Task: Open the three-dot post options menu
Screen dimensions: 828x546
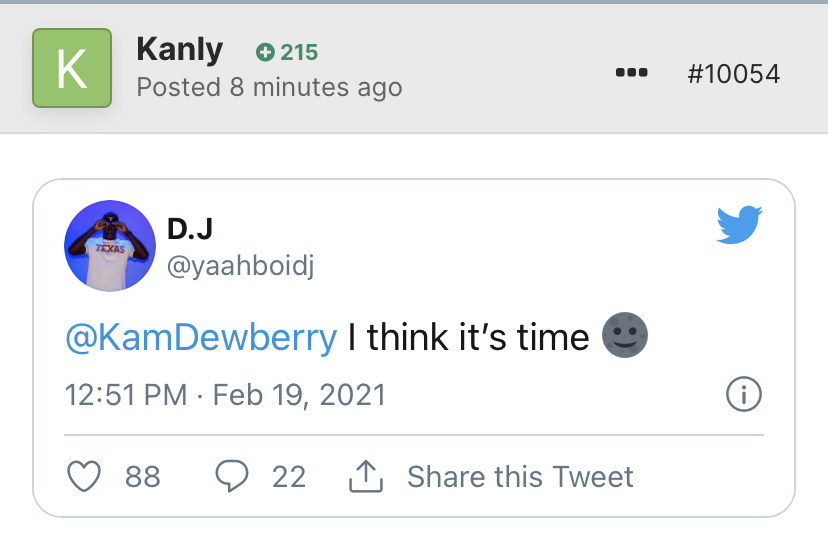Action: click(631, 73)
